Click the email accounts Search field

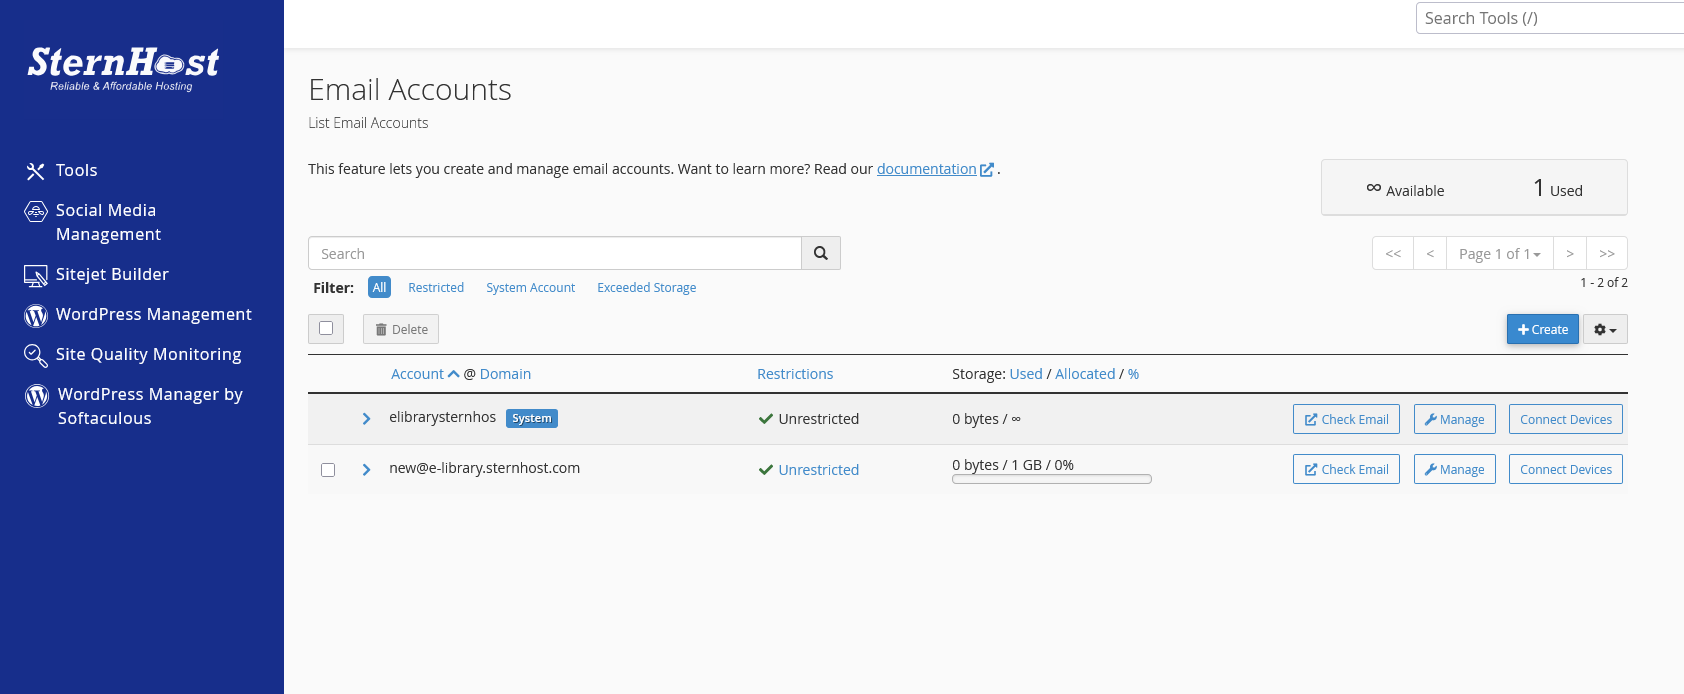555,254
